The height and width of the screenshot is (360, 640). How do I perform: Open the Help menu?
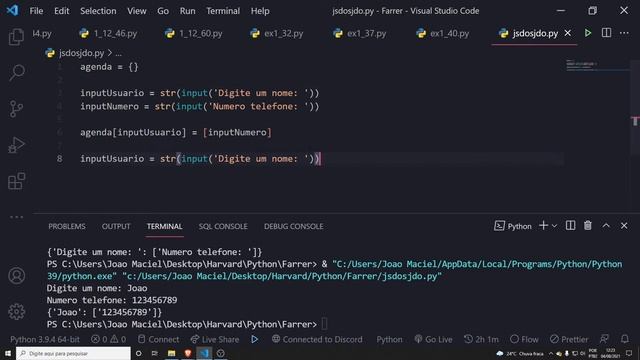[x=260, y=11]
